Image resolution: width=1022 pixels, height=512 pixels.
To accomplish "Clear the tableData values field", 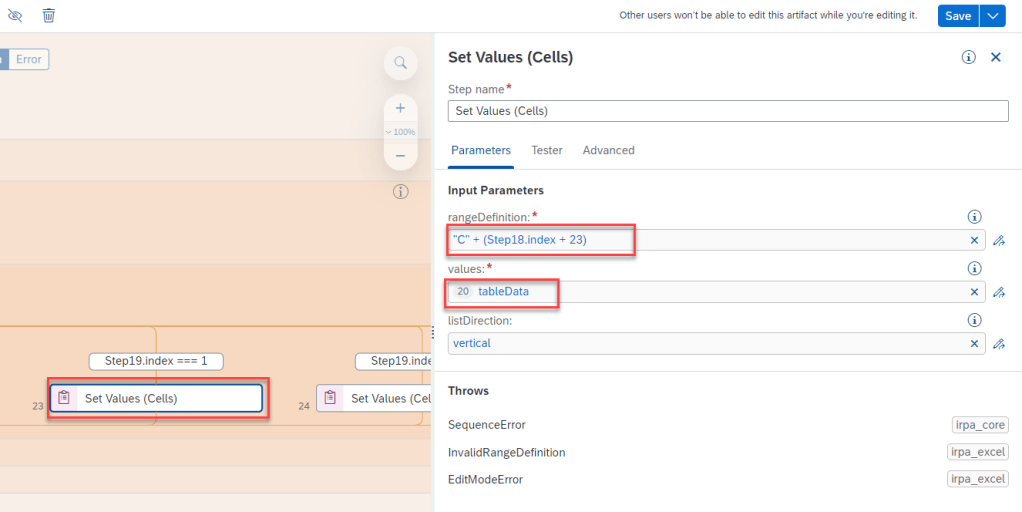I will pyautogui.click(x=974, y=292).
